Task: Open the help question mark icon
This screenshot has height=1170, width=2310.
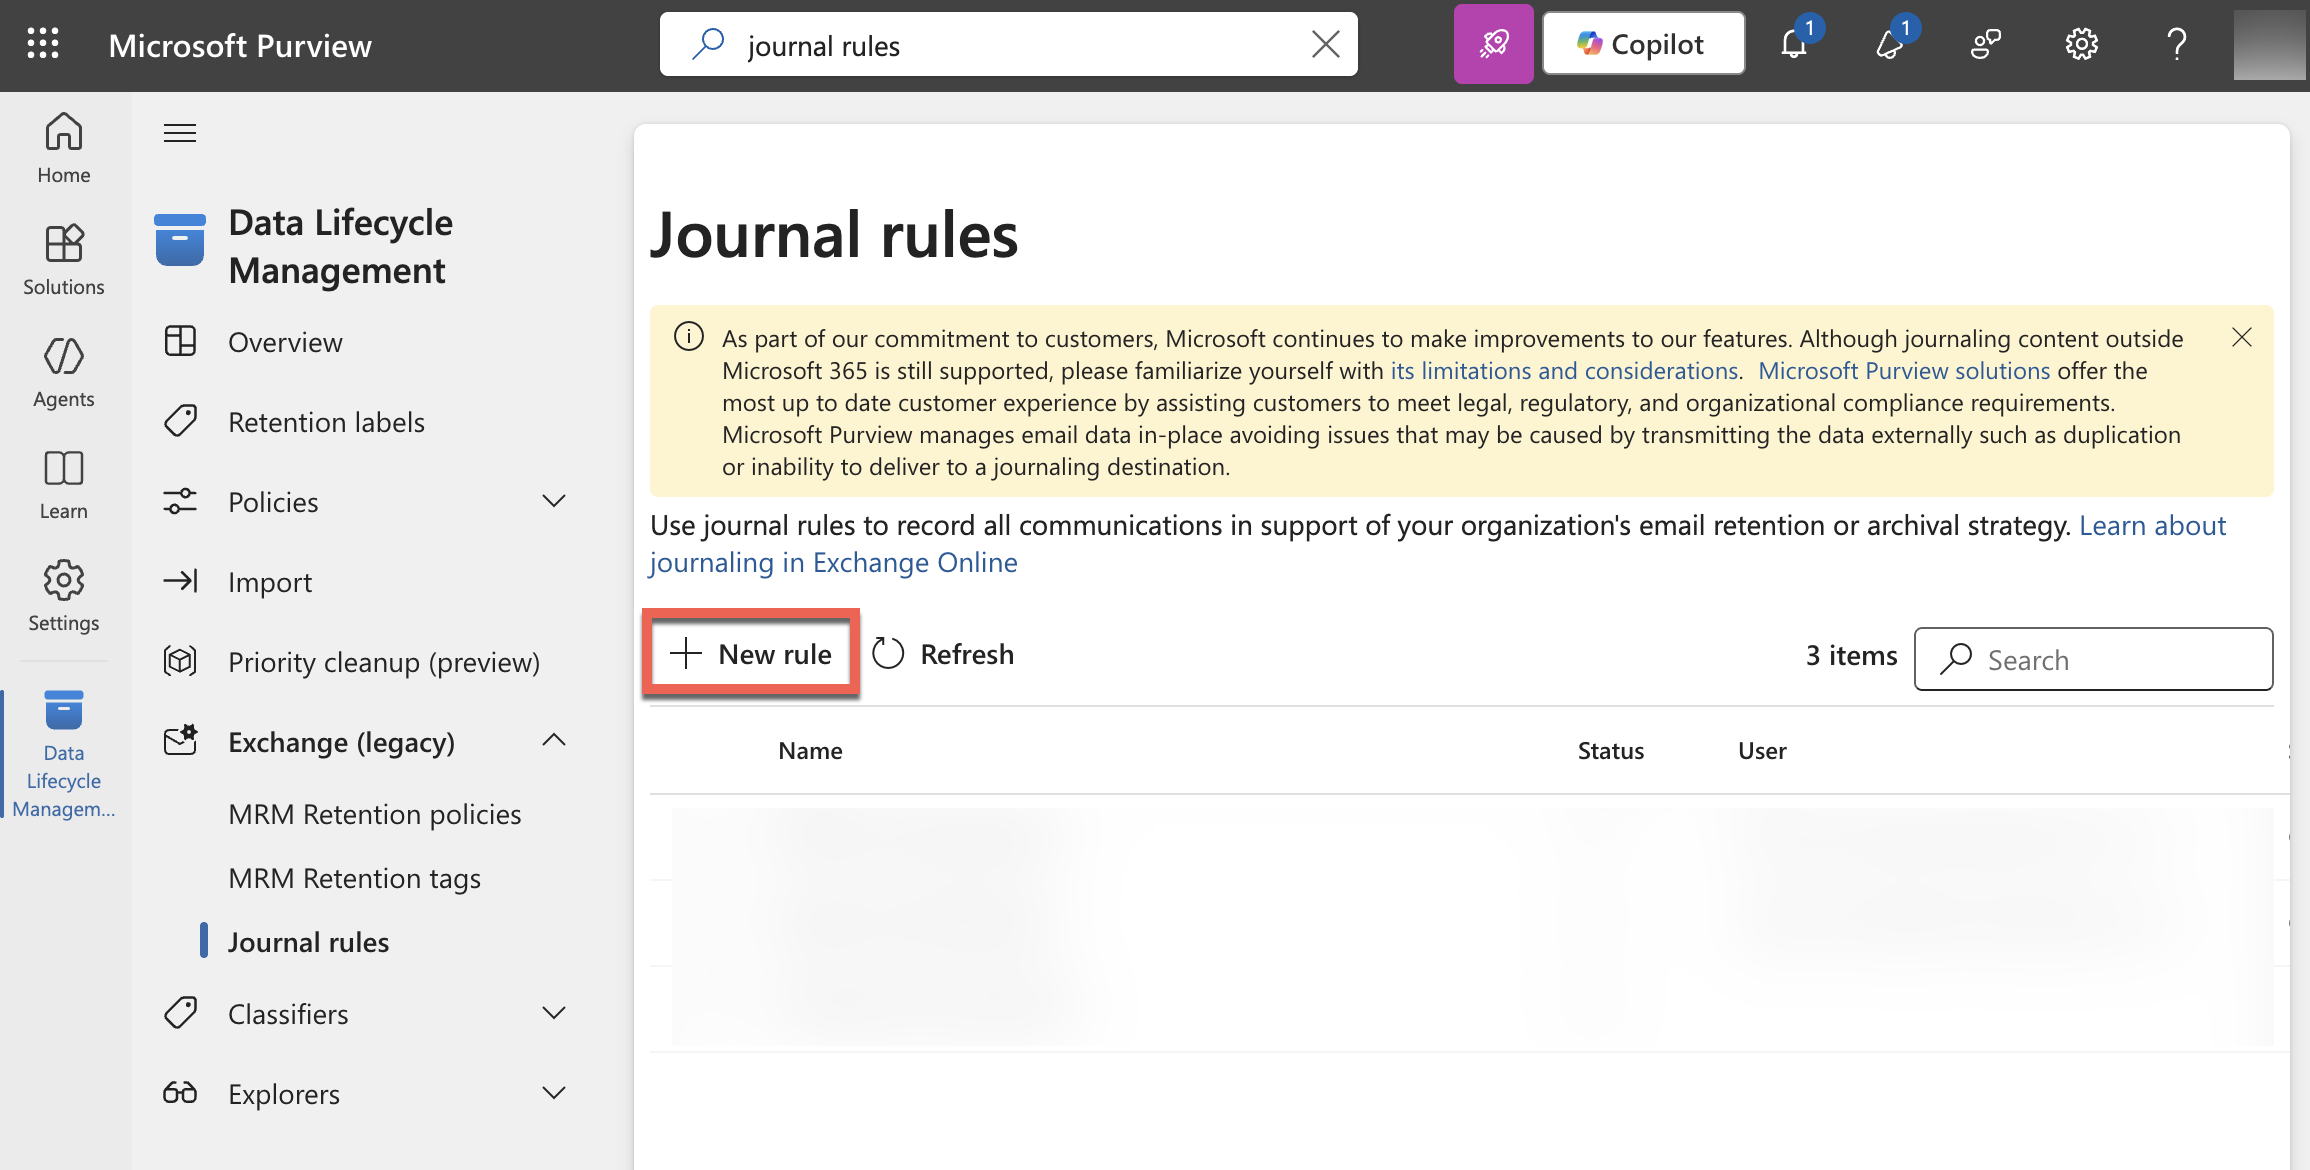Action: pos(2177,44)
